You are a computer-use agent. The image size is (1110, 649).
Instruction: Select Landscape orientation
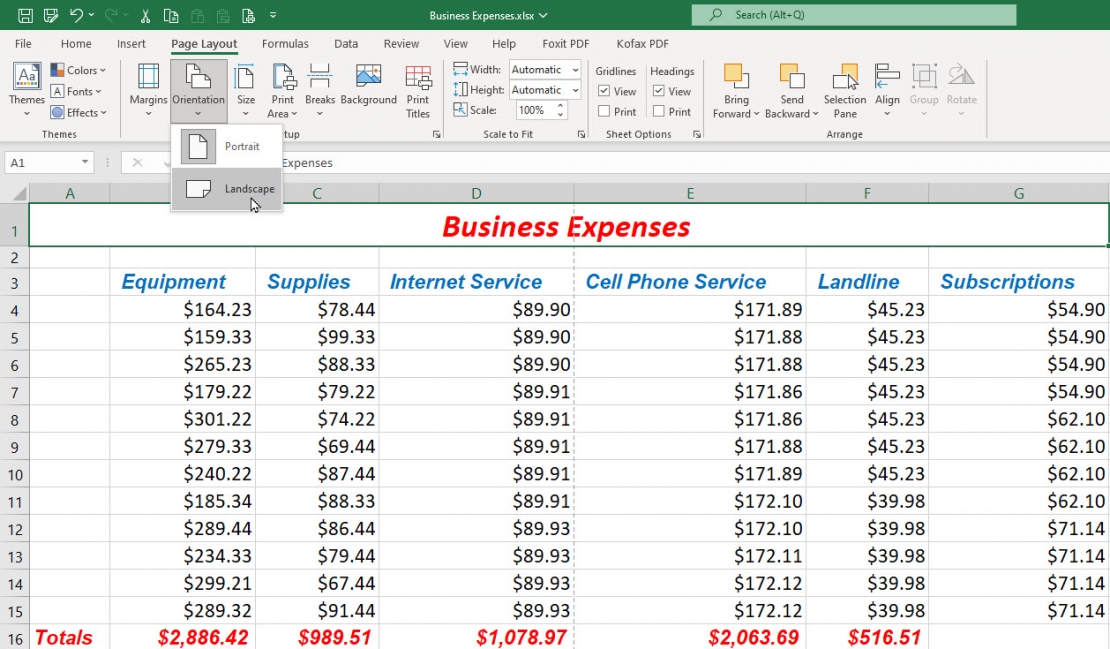(249, 189)
